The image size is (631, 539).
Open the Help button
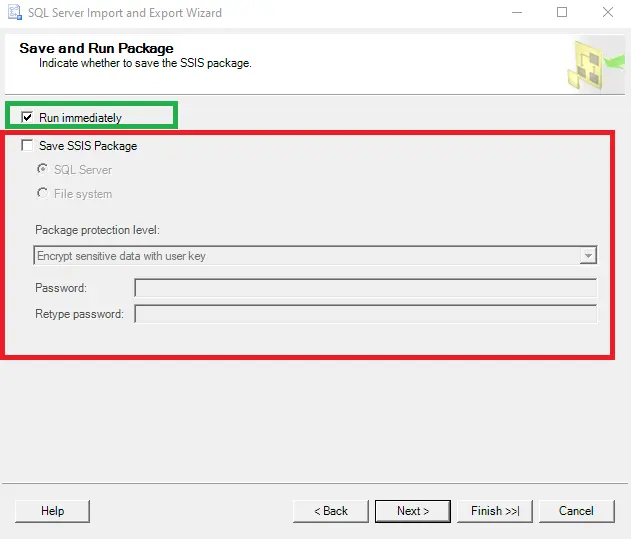pos(52,511)
